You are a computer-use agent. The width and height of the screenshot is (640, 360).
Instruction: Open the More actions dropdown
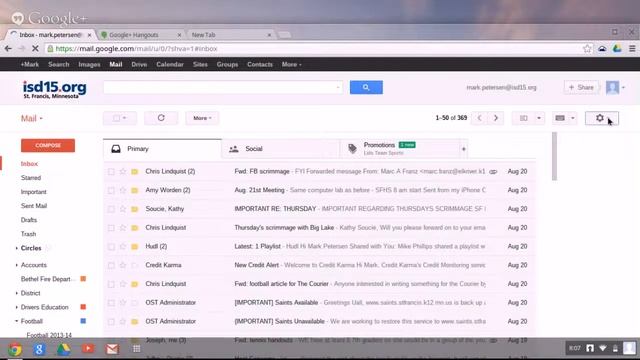[x=202, y=118]
